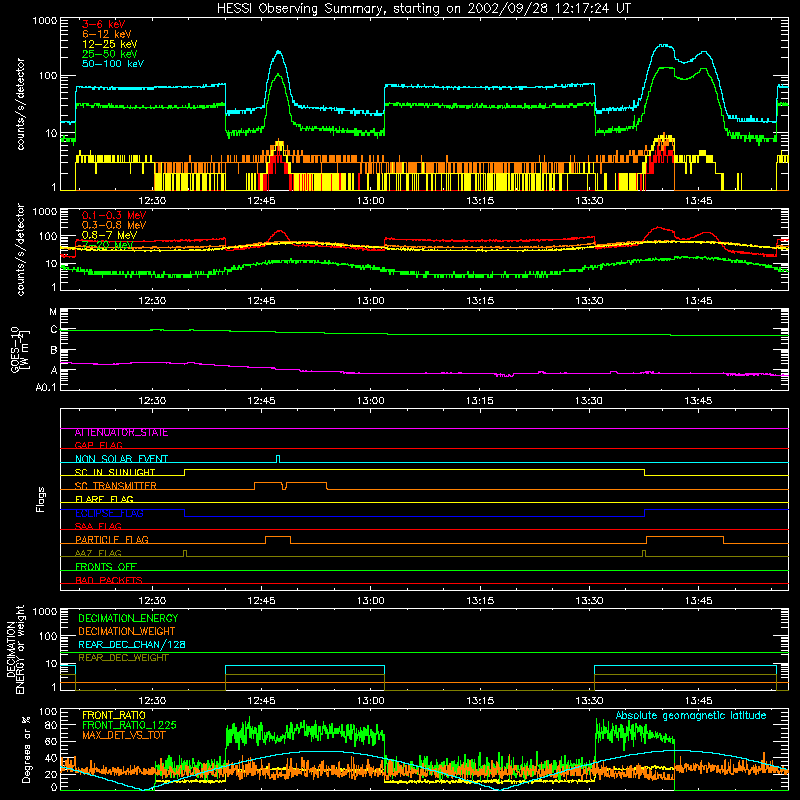This screenshot has width=800, height=800.
Task: Click the green "25-50 keV" legend entry
Action: click(x=110, y=54)
